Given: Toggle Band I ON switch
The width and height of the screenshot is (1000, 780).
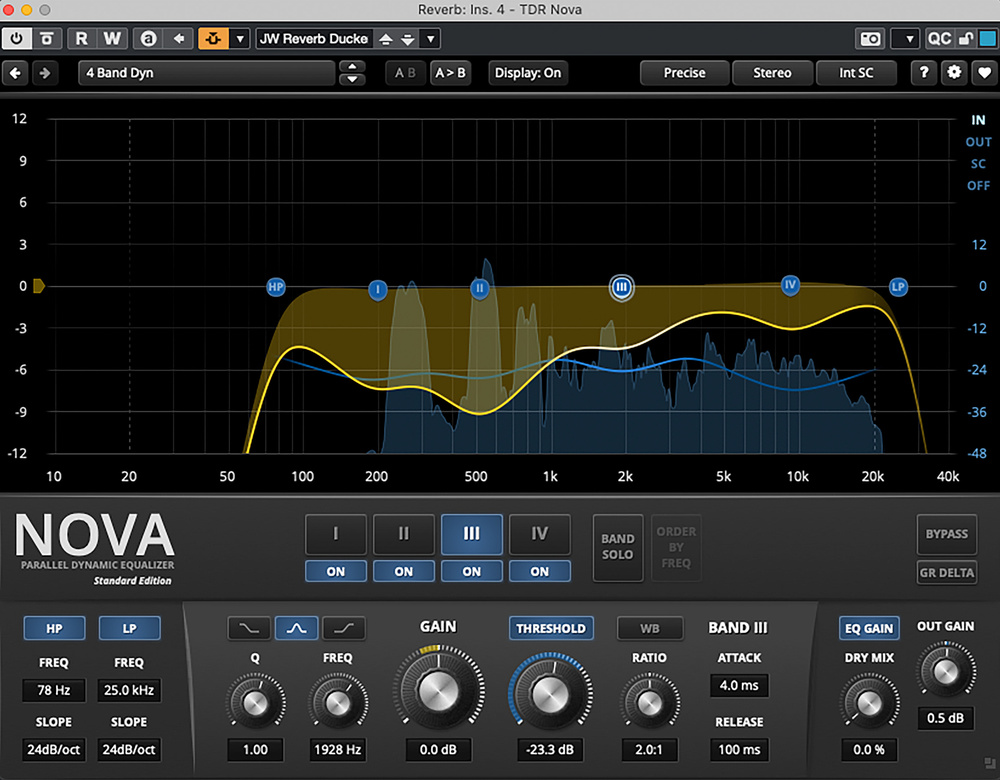Looking at the screenshot, I should coord(335,571).
